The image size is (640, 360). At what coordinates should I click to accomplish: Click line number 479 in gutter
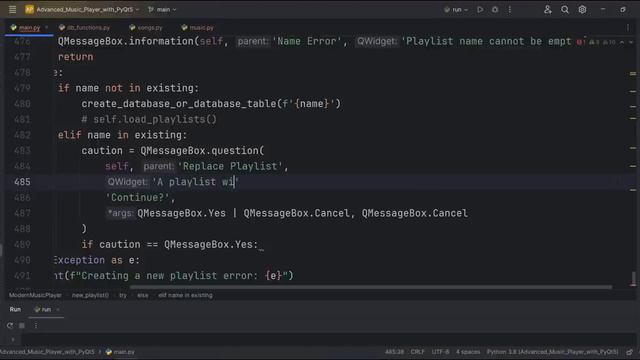click(x=22, y=88)
